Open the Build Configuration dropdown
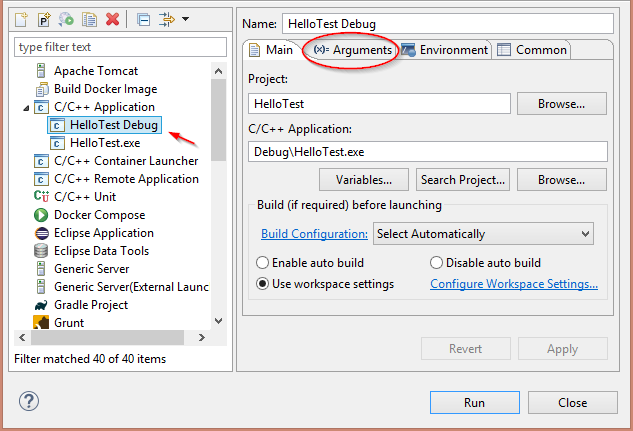 pyautogui.click(x=484, y=234)
